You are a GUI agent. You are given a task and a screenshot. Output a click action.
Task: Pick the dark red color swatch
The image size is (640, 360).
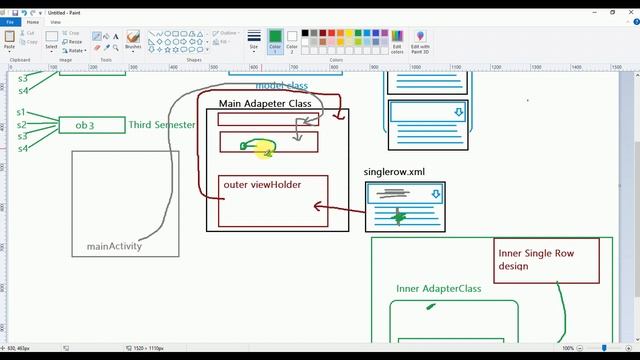pyautogui.click(x=323, y=33)
